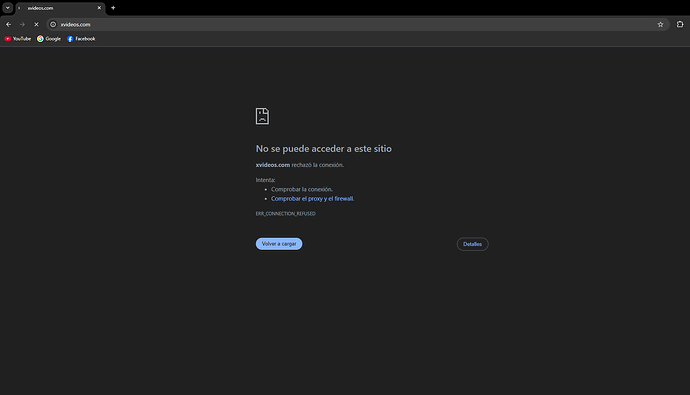Click 'Comprobar la conexión.' suggestion text
Screen dimensions: 690x395
[302, 189]
